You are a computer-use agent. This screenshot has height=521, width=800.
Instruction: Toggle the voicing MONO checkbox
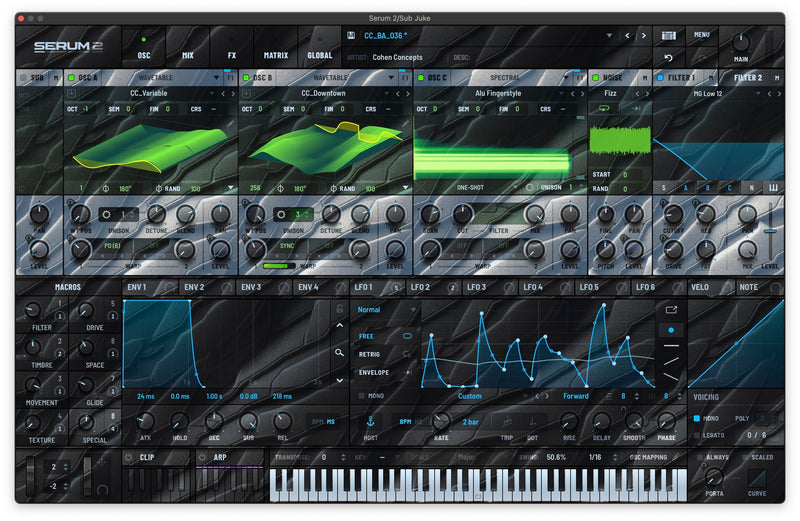[696, 418]
